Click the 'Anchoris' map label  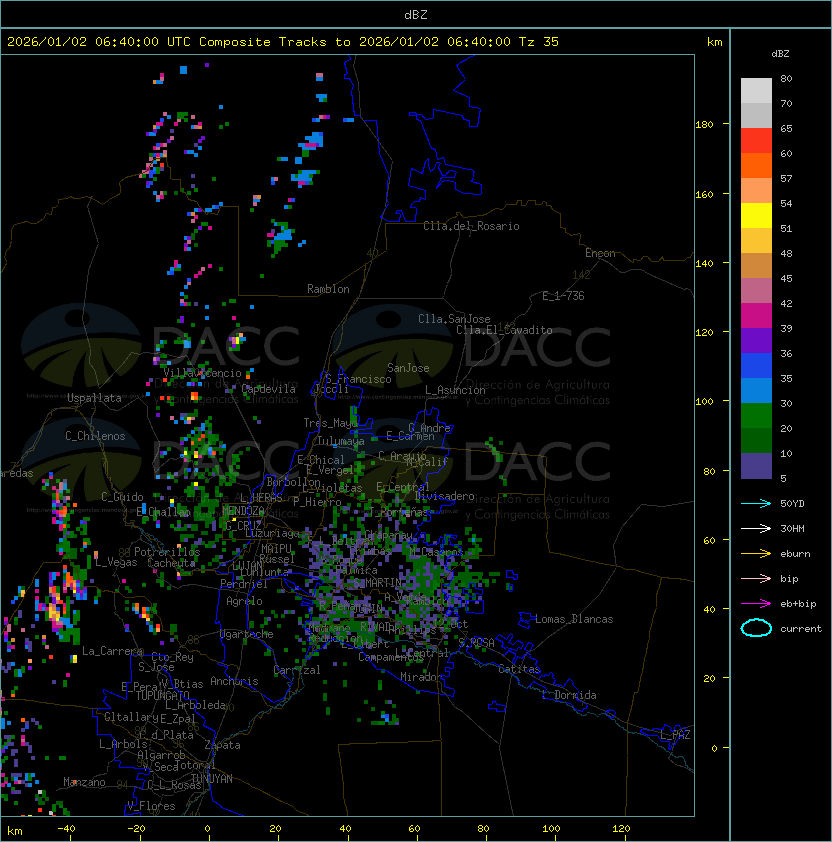click(234, 681)
